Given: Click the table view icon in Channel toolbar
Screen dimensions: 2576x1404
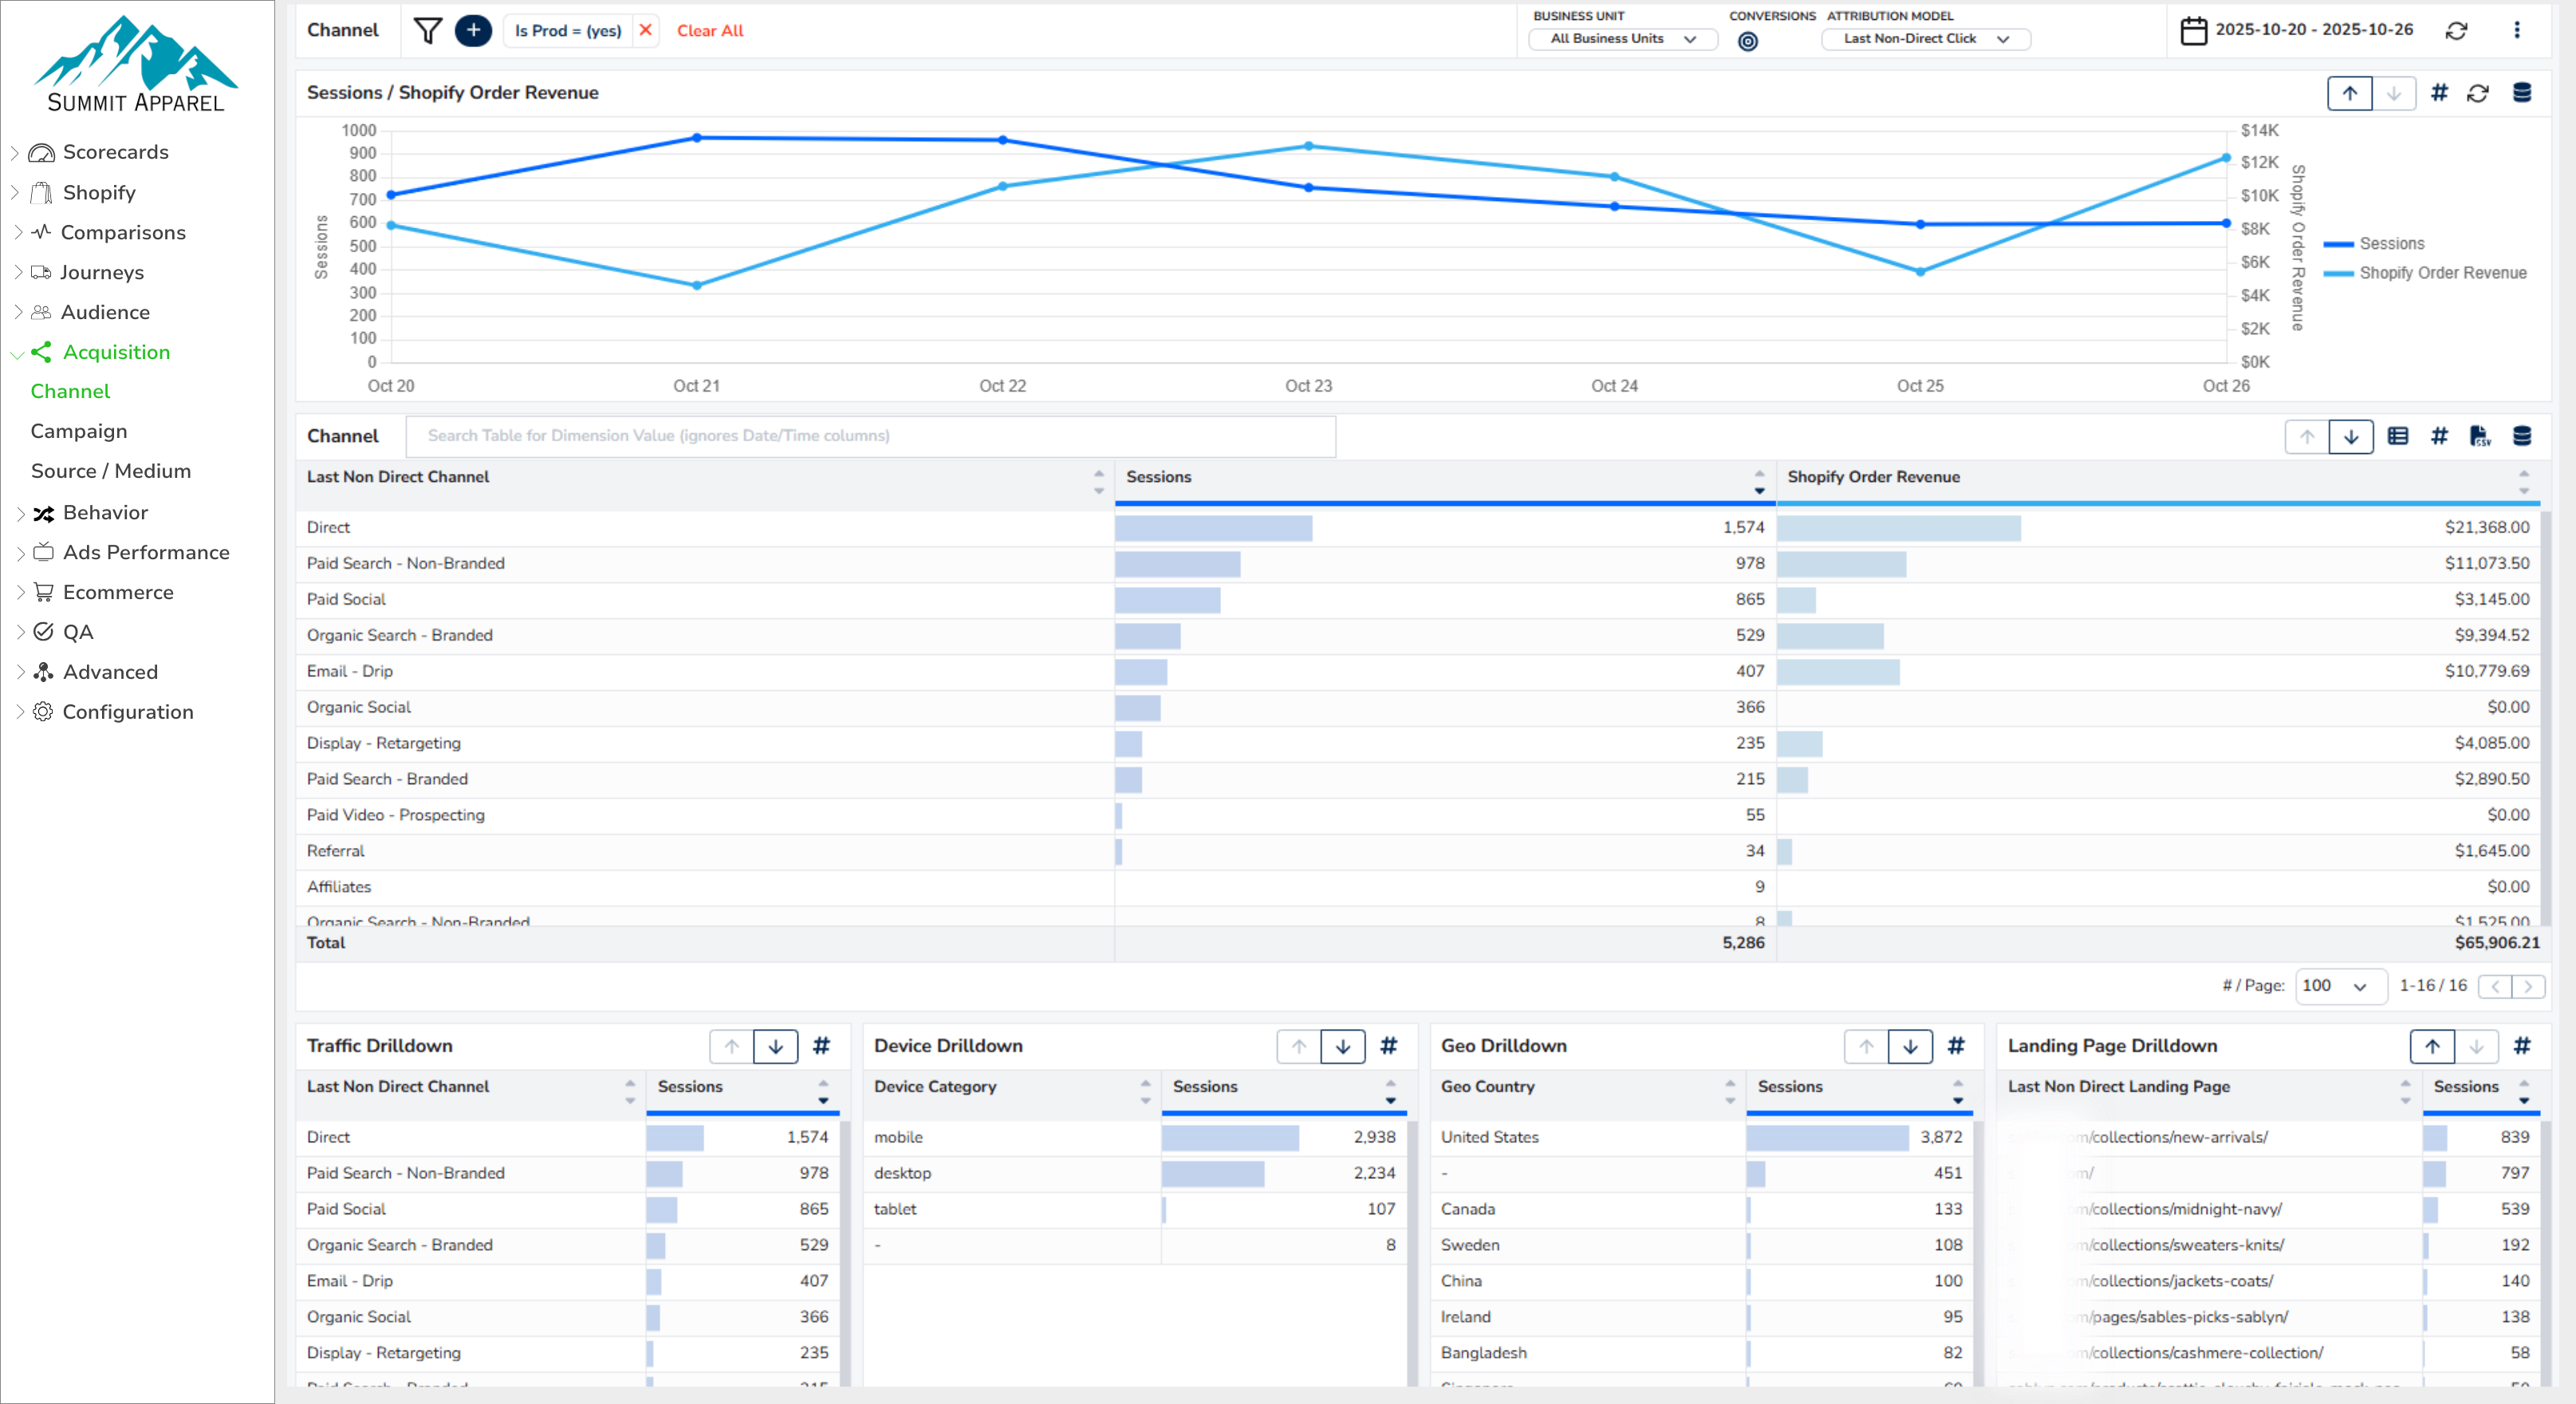Looking at the screenshot, I should click(x=2398, y=436).
